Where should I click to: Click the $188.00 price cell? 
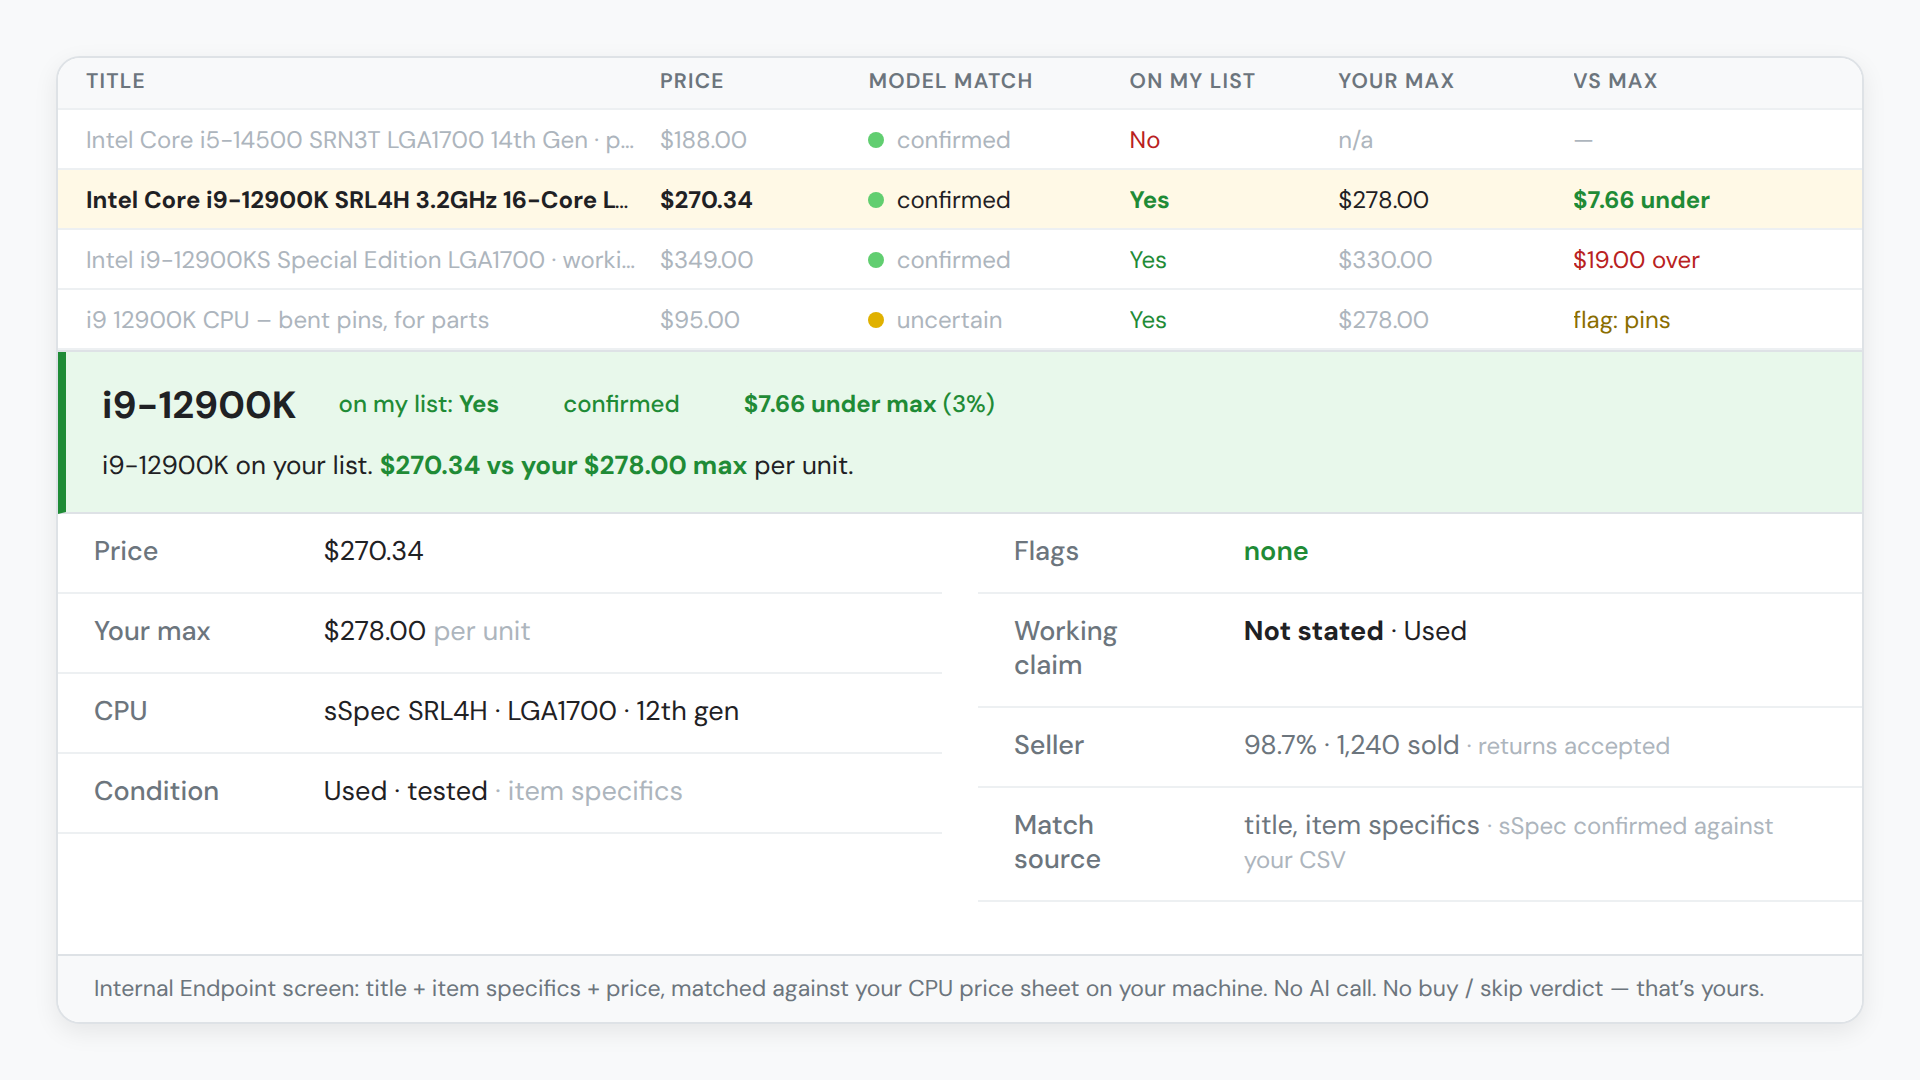[x=703, y=140]
